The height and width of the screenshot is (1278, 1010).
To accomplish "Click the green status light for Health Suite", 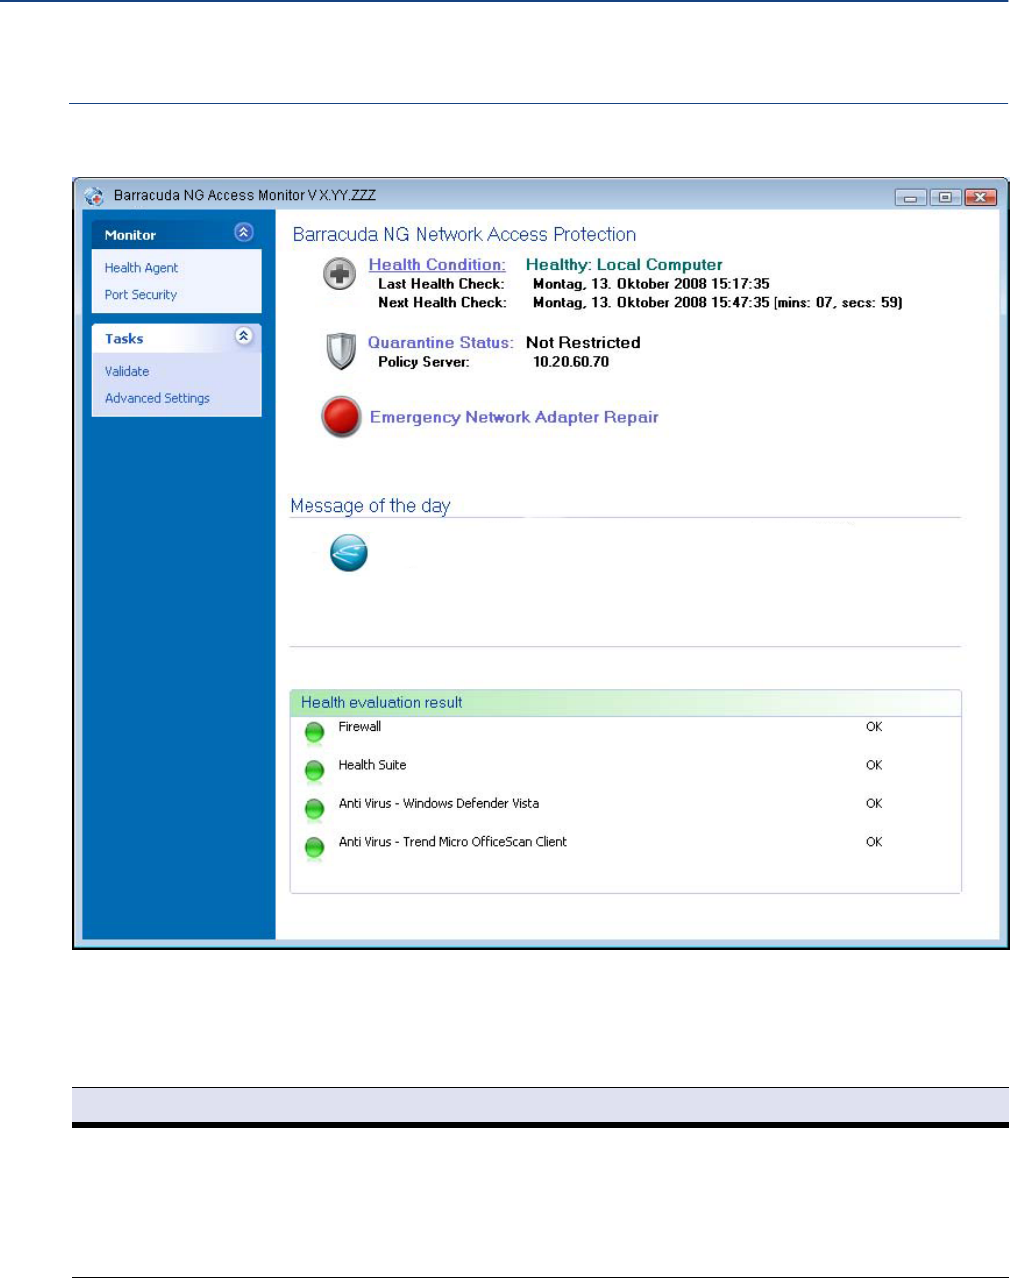I will click(x=314, y=771).
